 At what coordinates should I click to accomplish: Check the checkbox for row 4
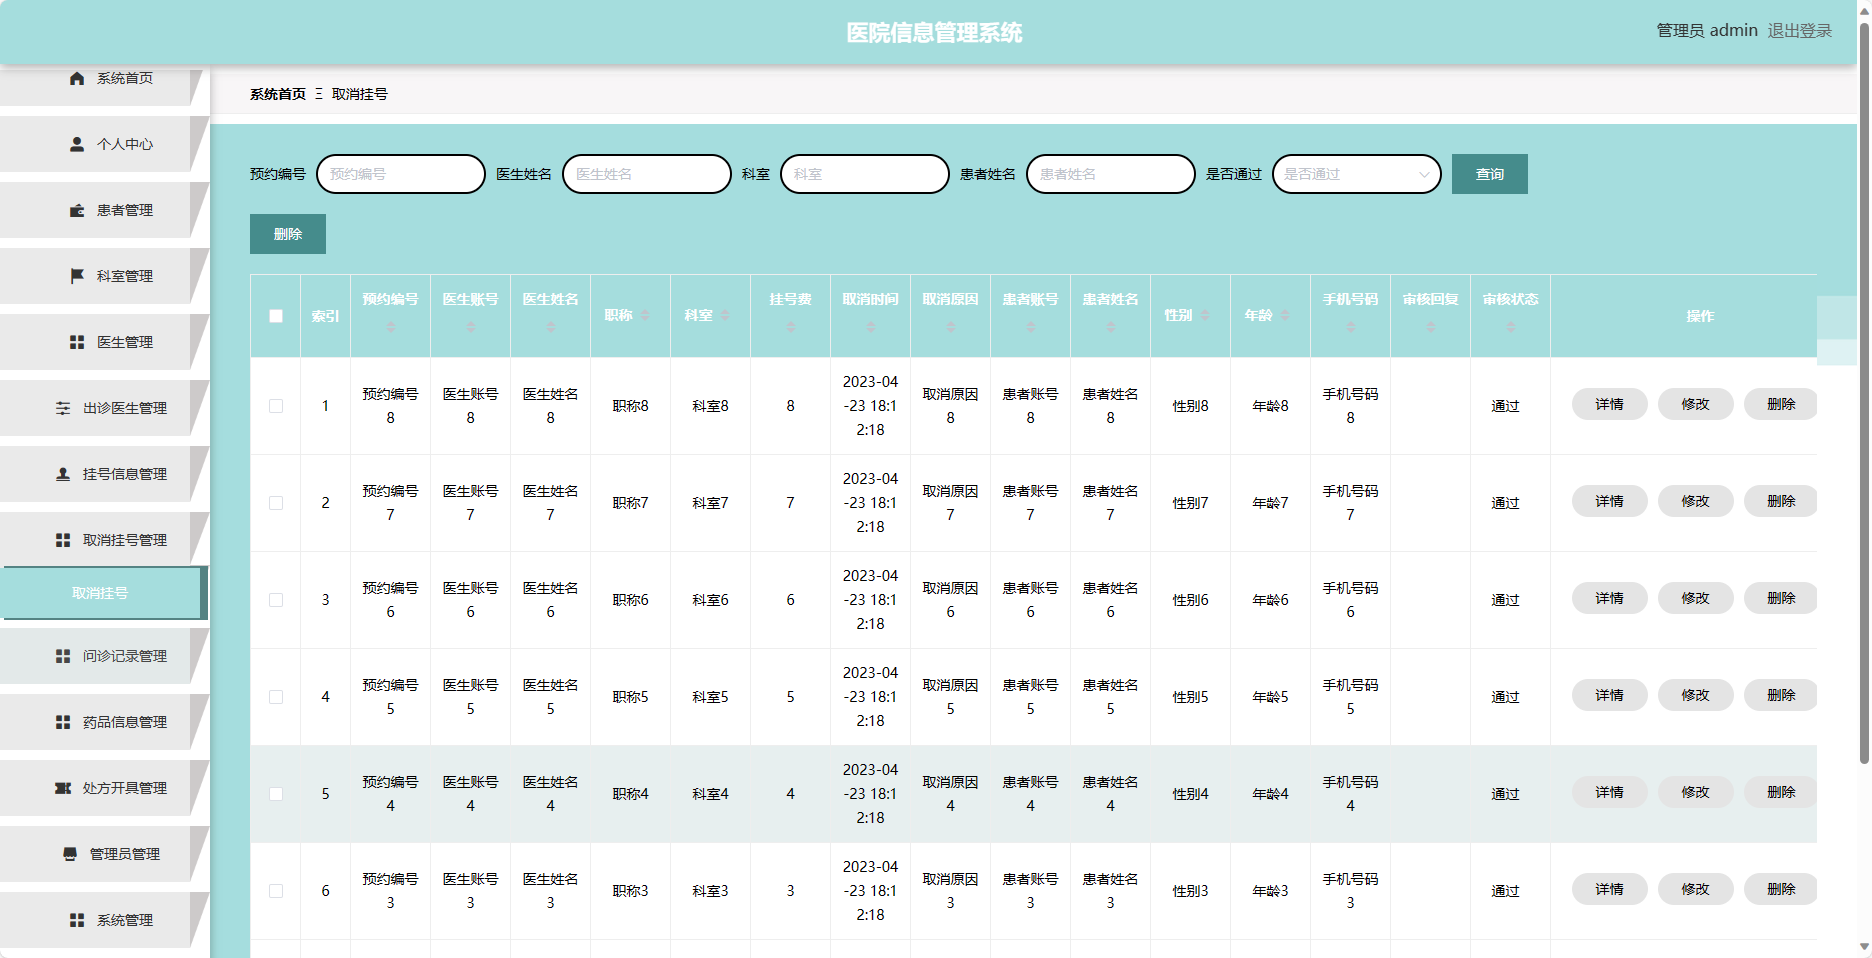276,697
